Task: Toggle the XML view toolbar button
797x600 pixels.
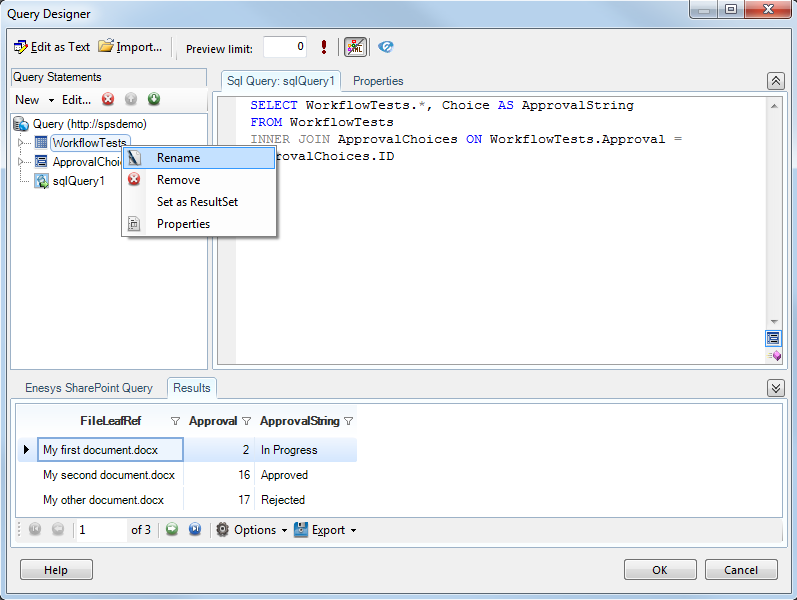Action: [355, 47]
